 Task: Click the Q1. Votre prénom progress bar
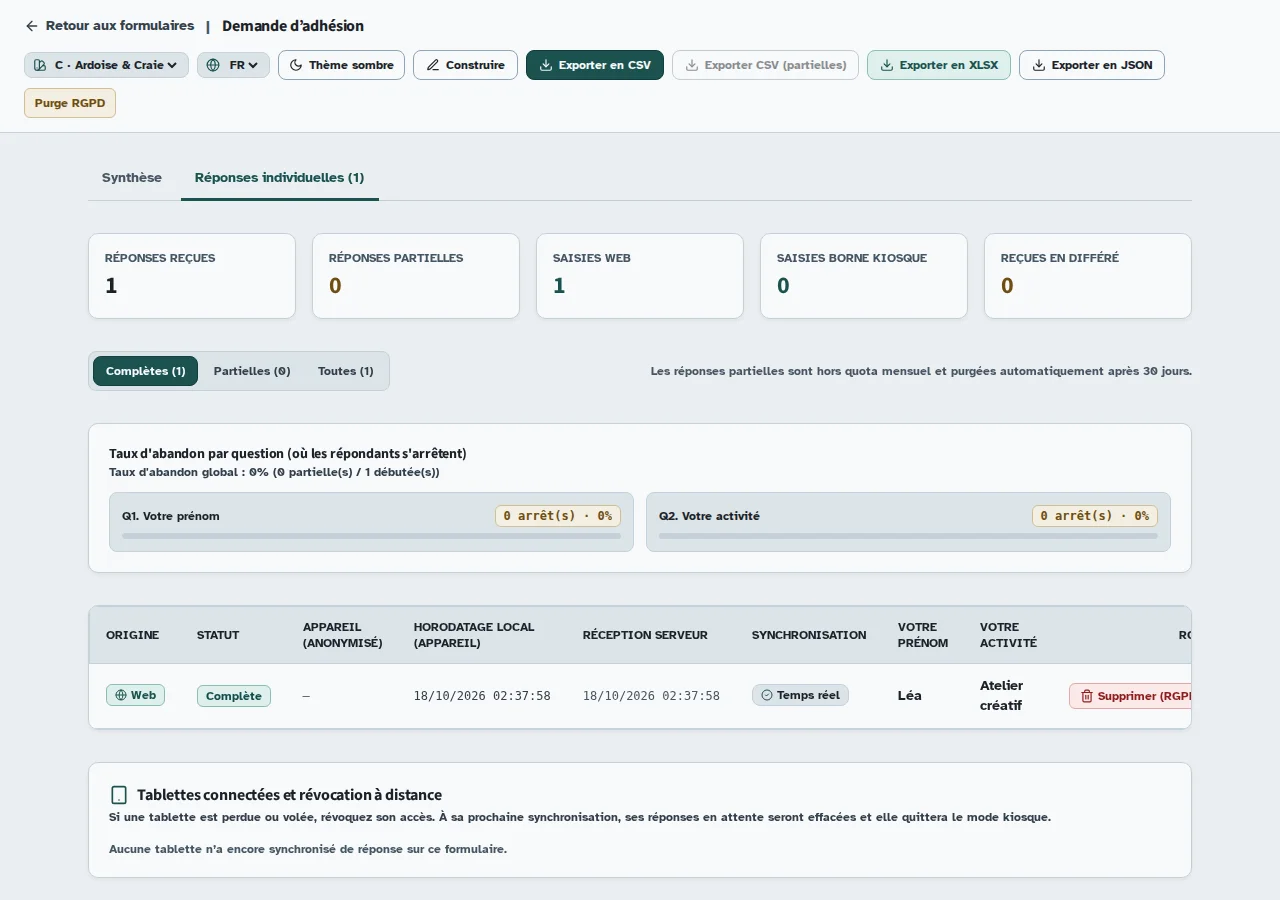pyautogui.click(x=371, y=536)
